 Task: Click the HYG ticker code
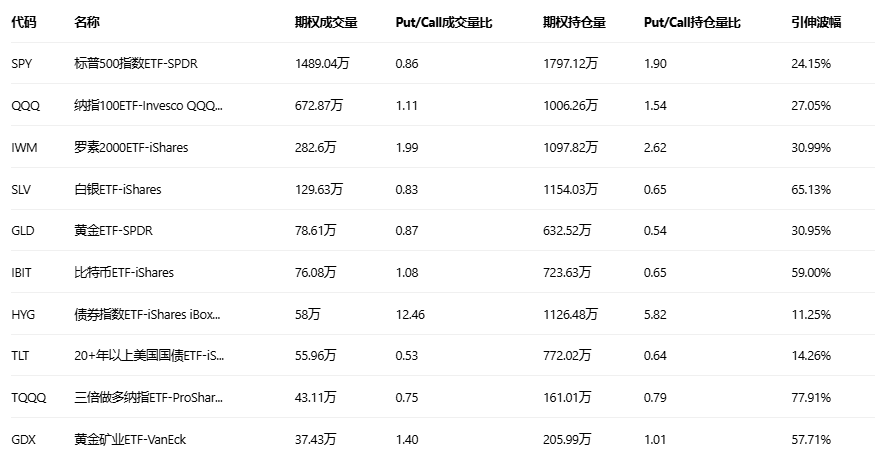click(23, 314)
